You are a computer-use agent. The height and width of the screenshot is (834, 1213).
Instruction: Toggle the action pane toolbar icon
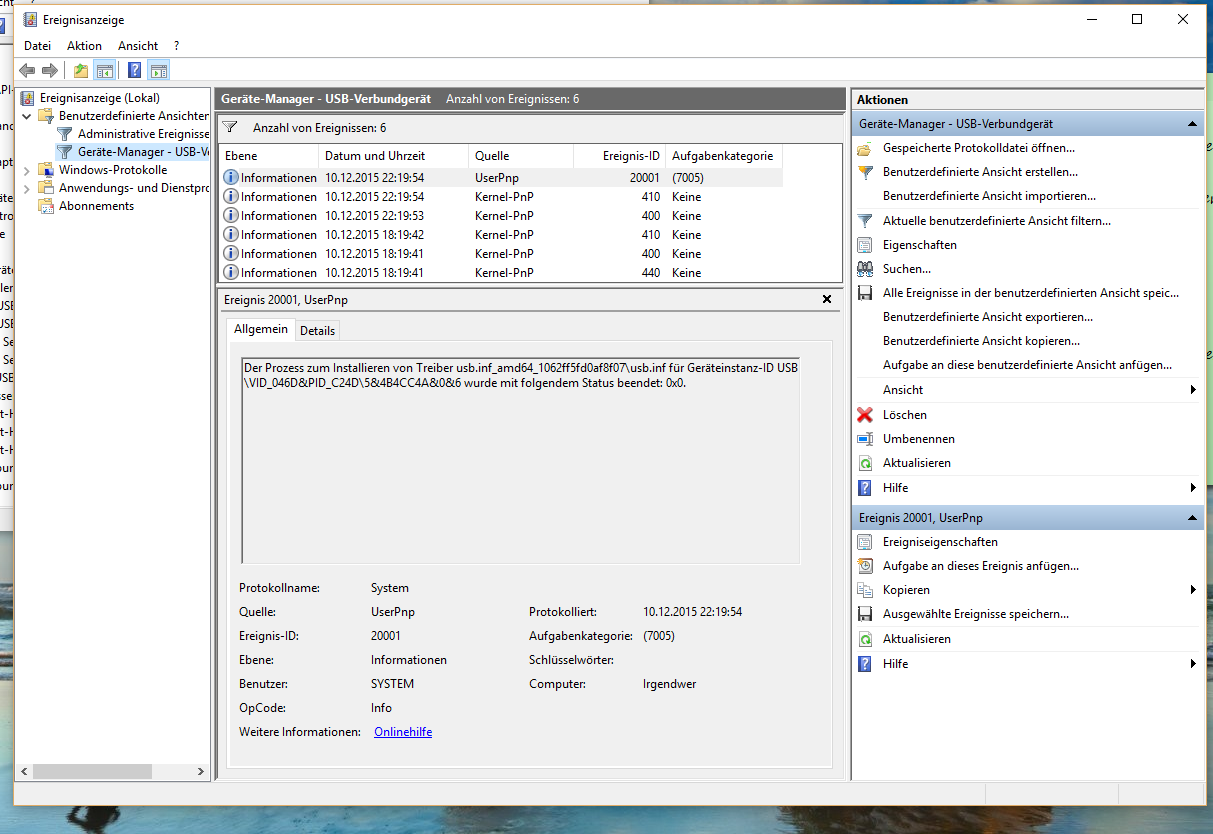pyautogui.click(x=158, y=70)
